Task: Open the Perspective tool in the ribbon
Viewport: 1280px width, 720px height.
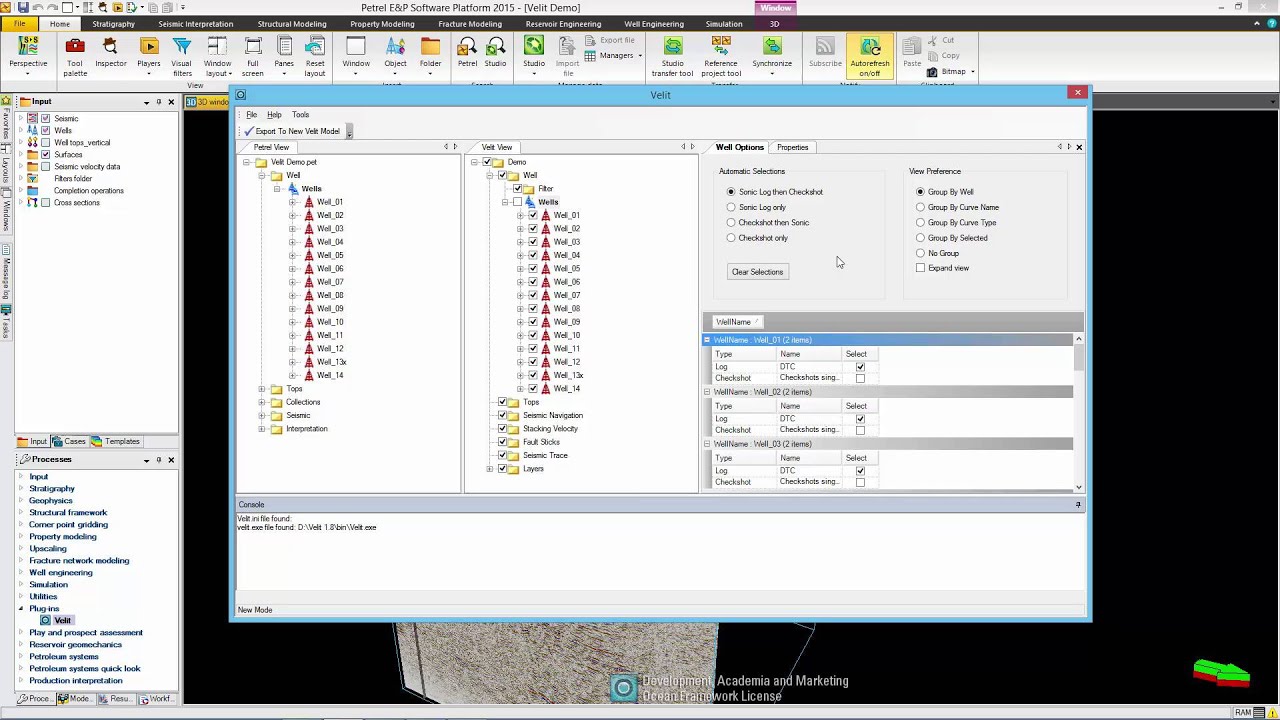Action: 28,54
